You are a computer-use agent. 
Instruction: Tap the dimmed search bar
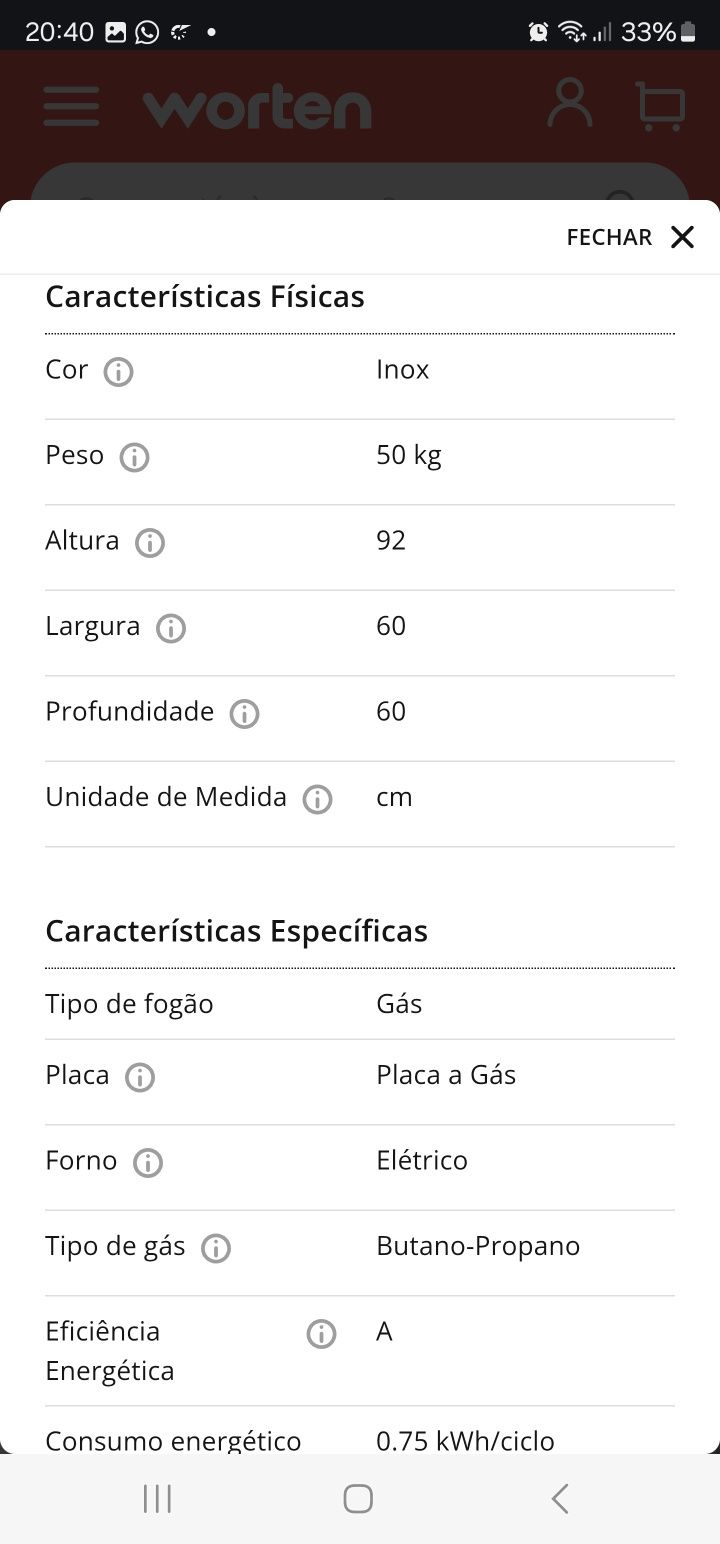pos(360,184)
